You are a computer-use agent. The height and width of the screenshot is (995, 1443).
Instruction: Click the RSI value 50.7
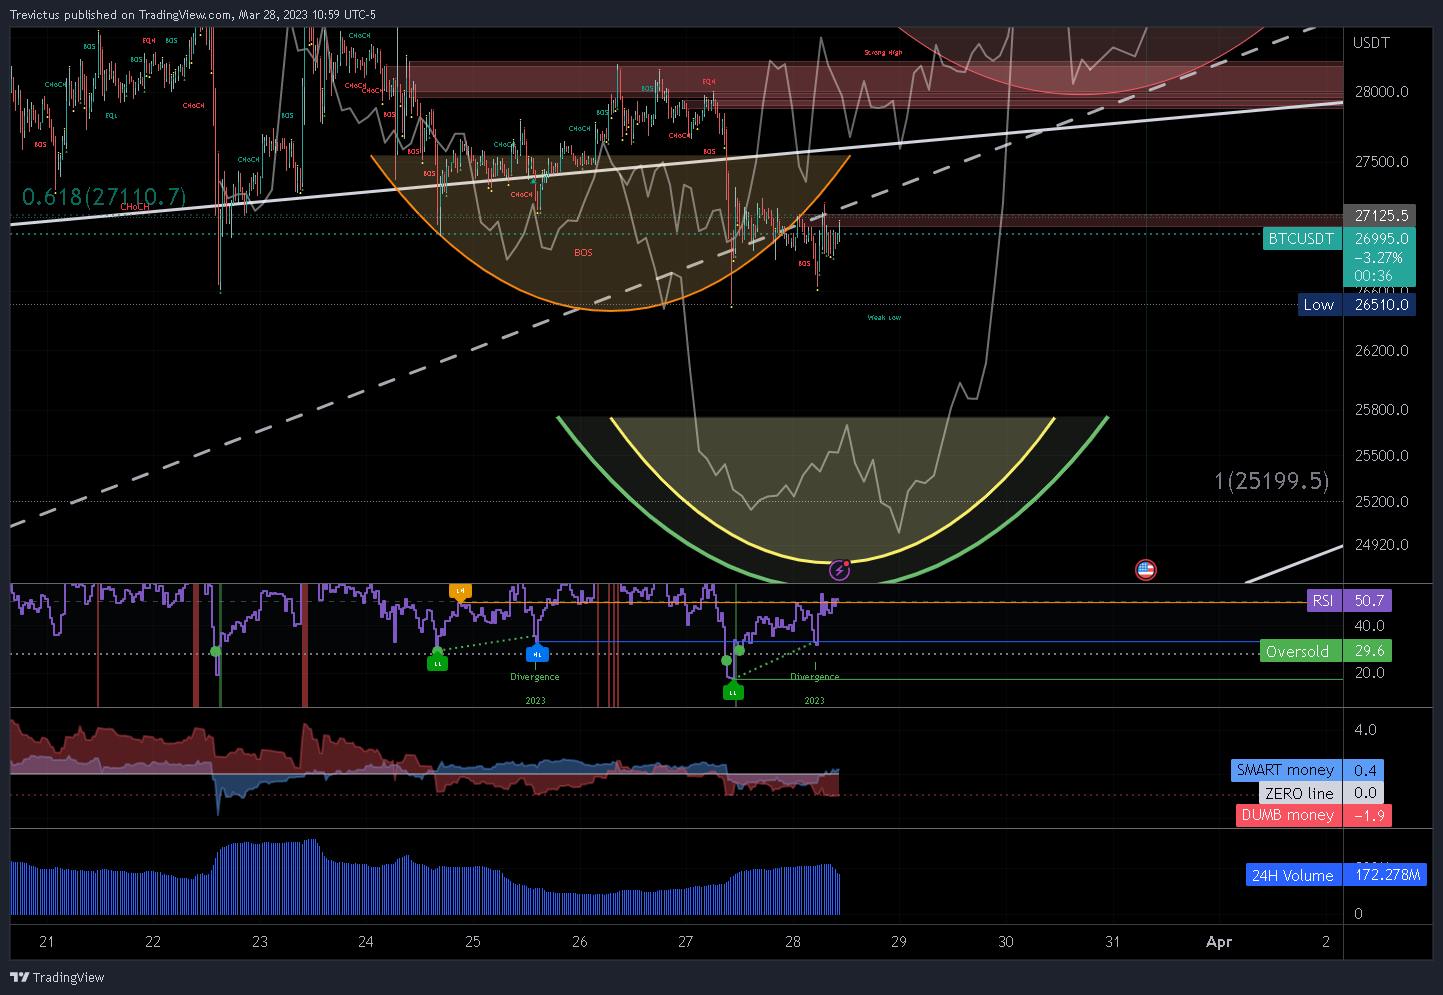coord(1368,601)
